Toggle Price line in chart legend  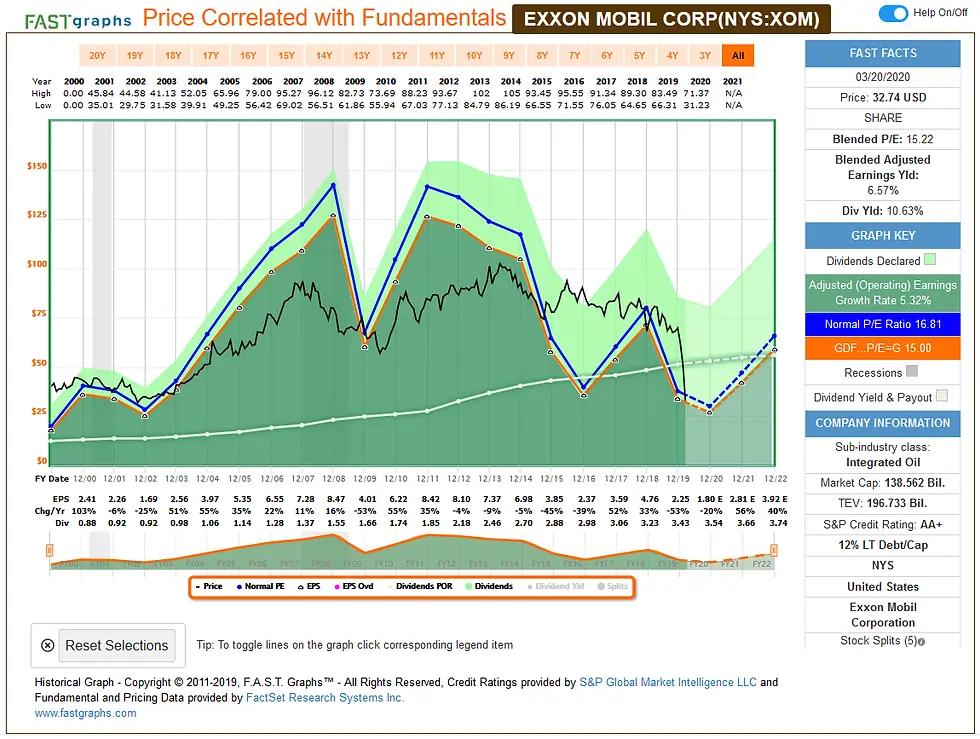click(209, 586)
